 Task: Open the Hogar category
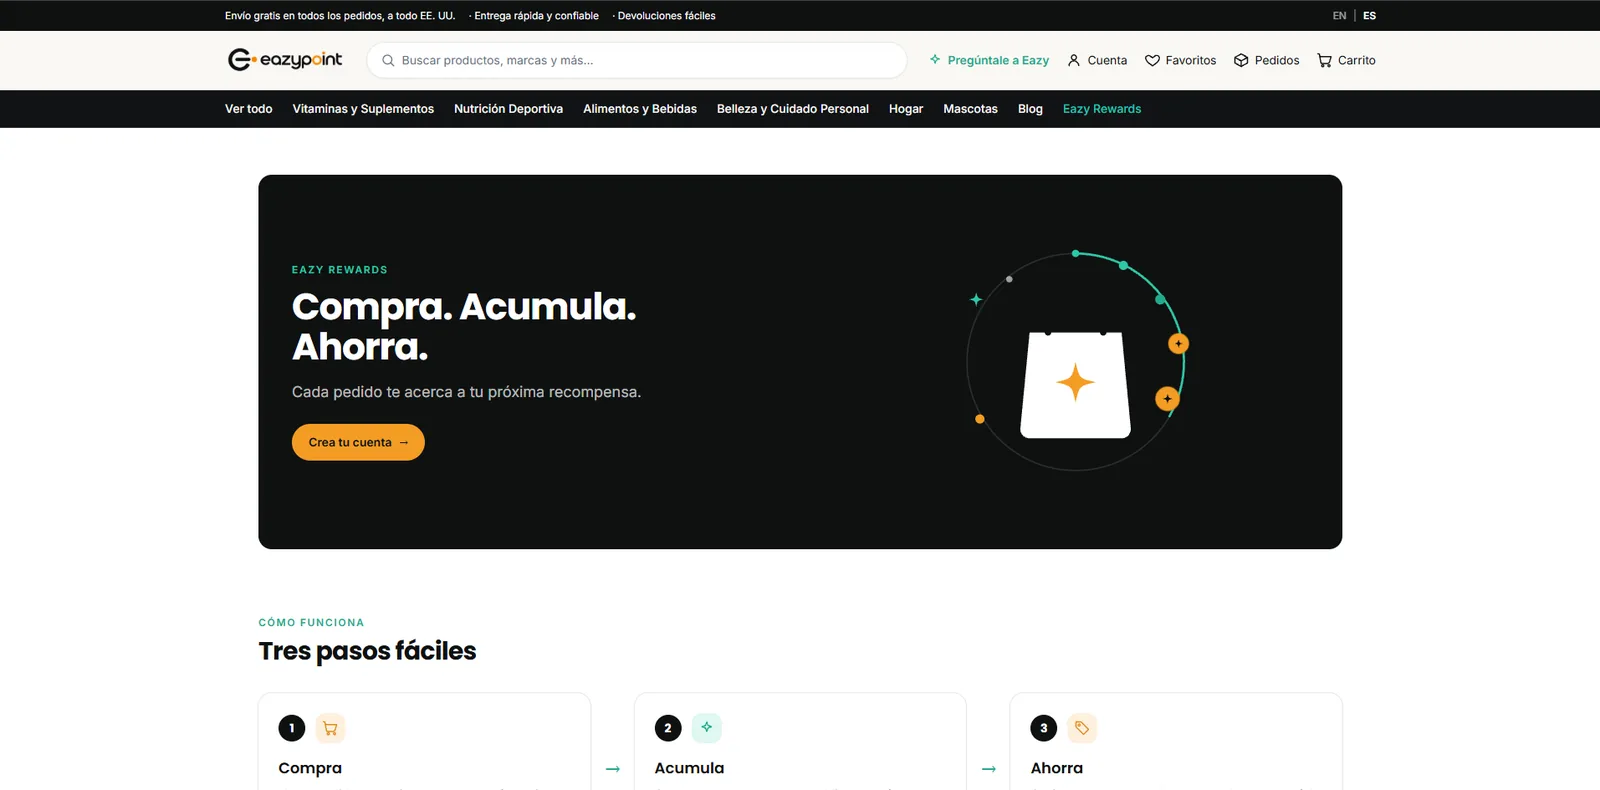tap(906, 109)
